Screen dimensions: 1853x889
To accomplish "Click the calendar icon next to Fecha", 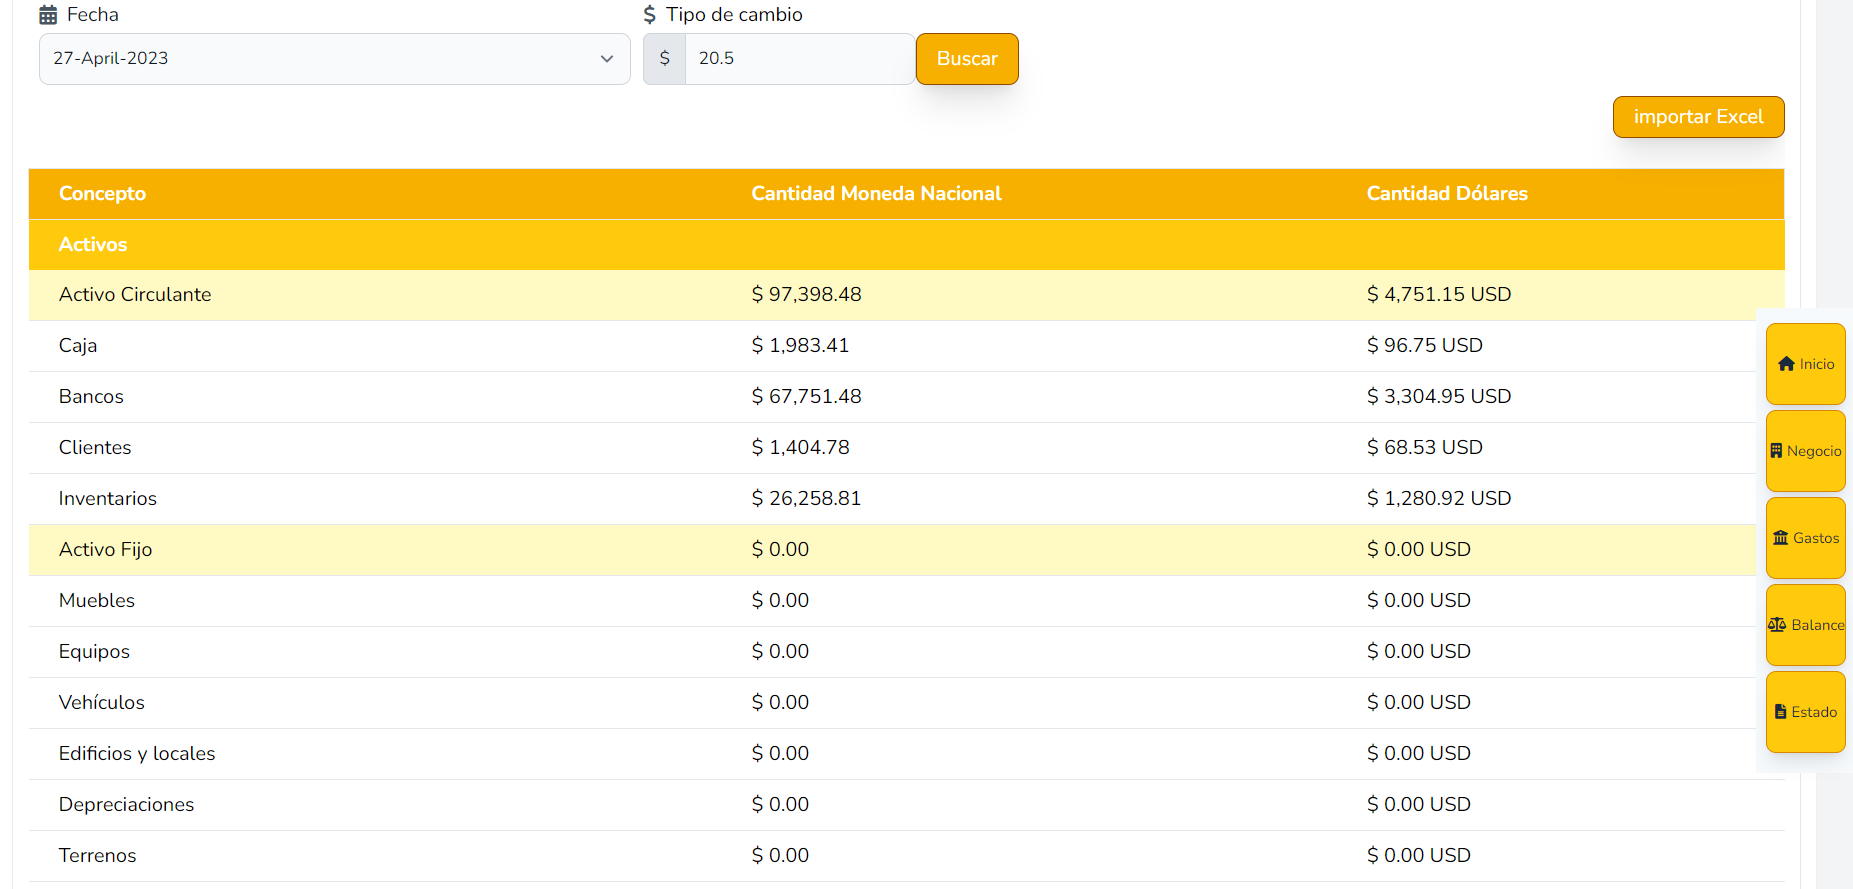I will coord(48,15).
